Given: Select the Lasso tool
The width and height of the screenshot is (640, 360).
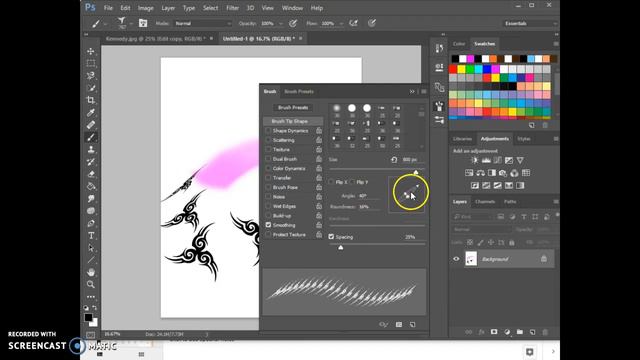Looking at the screenshot, I should [x=91, y=76].
